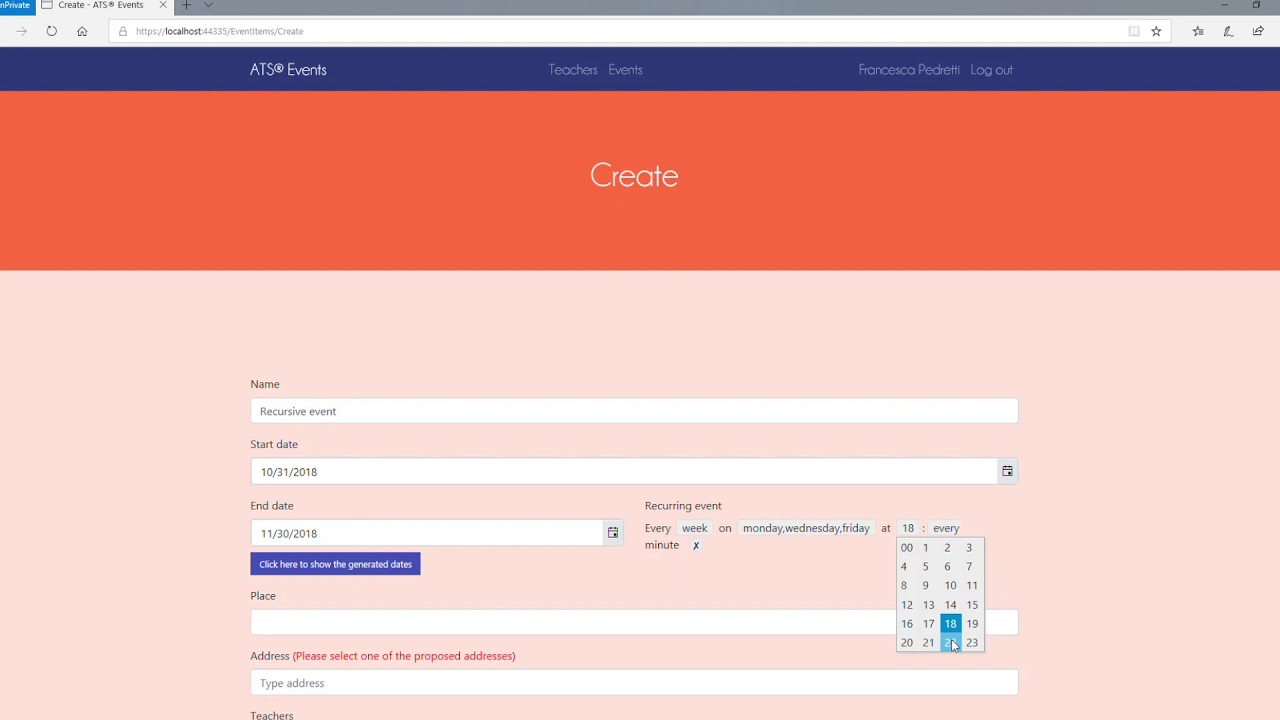
Task: Open Francesca Pedretti profile link
Action: pos(909,70)
